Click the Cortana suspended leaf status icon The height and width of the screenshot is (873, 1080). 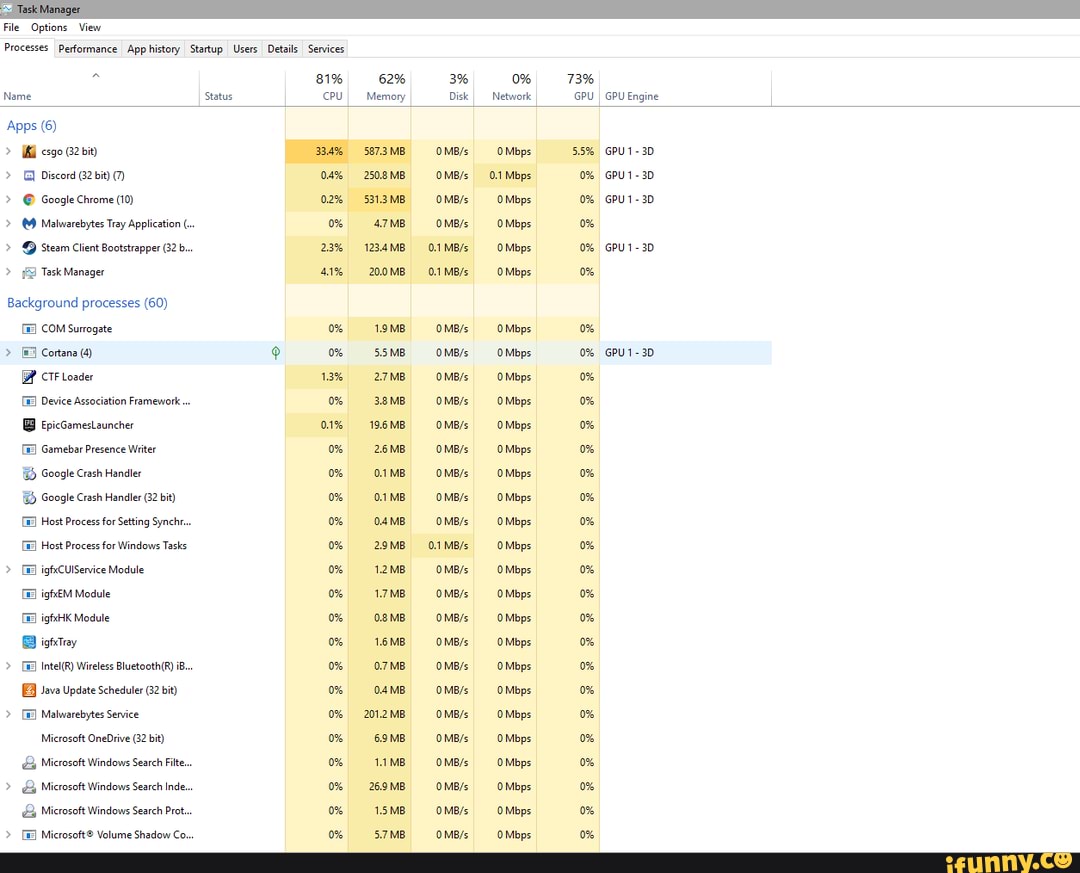[276, 353]
